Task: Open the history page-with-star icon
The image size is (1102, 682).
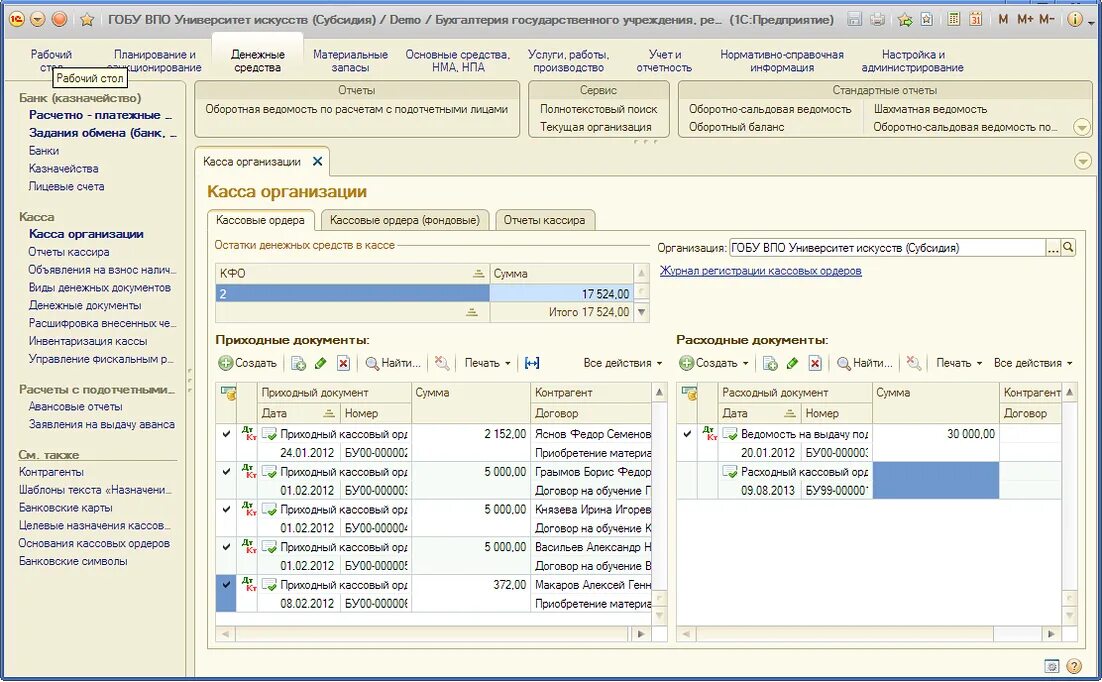Action: [927, 20]
